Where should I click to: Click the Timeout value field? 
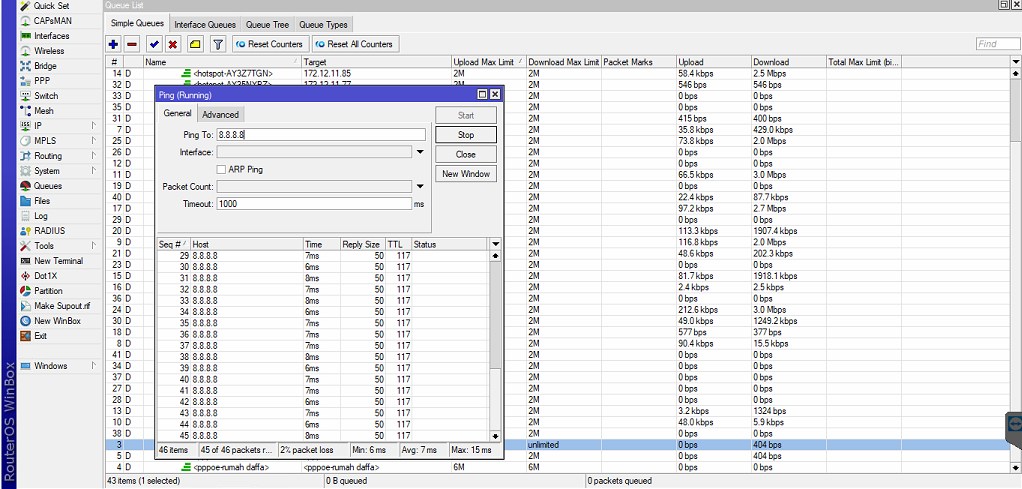pos(314,204)
